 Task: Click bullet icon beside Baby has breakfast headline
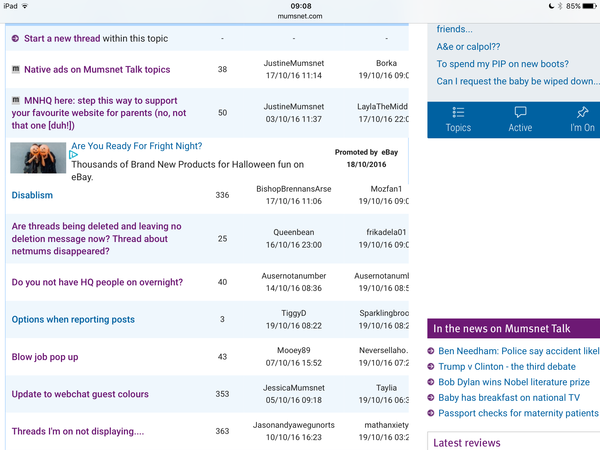click(x=430, y=398)
